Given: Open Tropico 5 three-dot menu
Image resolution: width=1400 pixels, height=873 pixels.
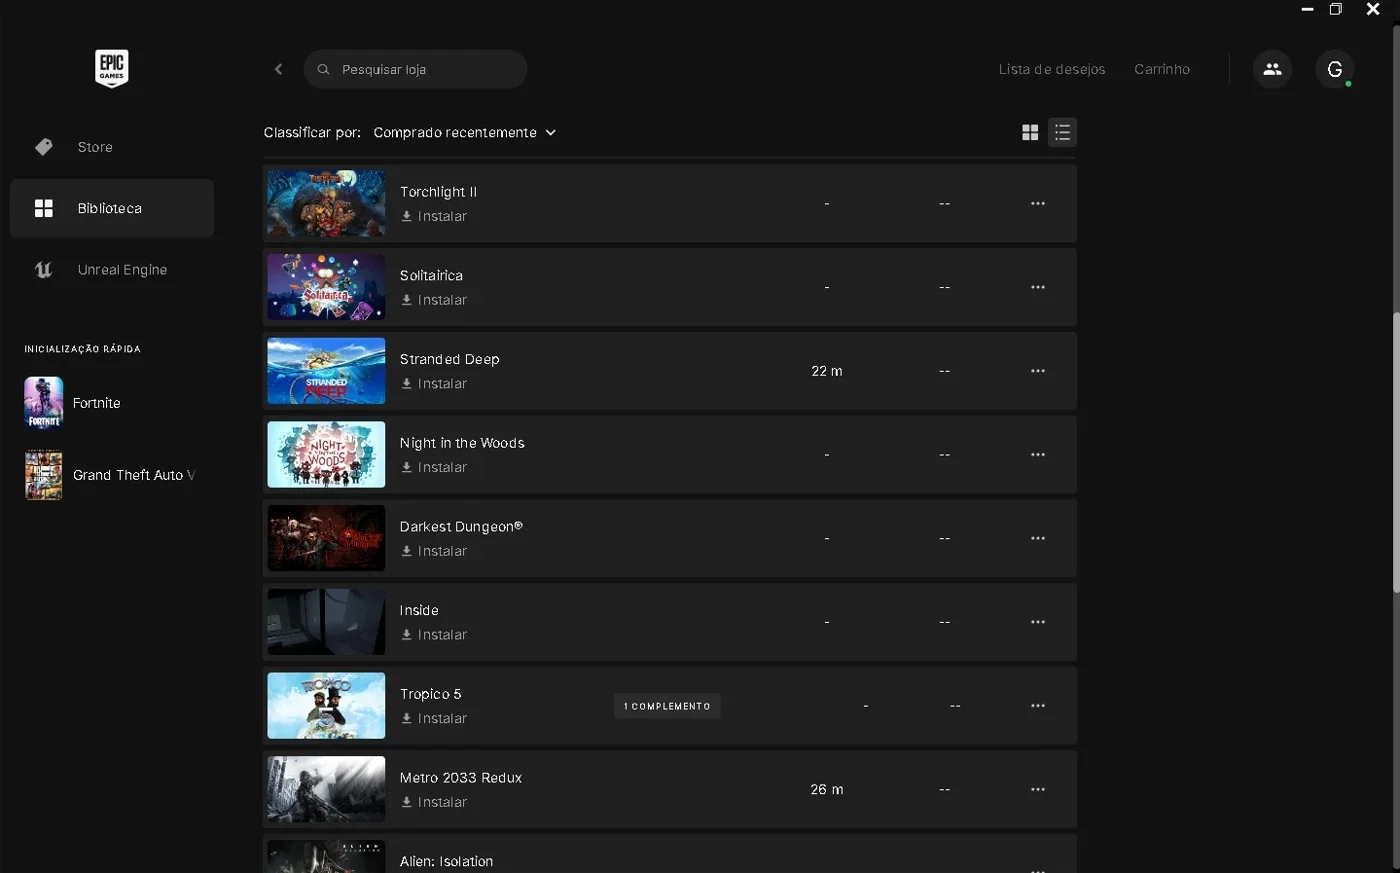Looking at the screenshot, I should pyautogui.click(x=1038, y=706).
